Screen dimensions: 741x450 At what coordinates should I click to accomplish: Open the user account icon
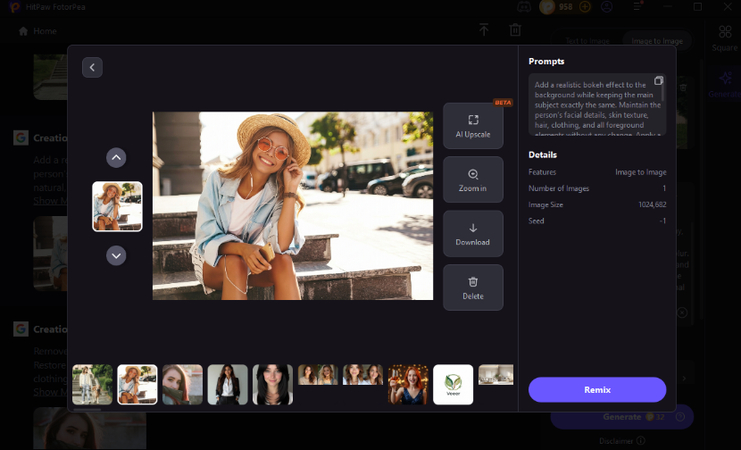pyautogui.click(x=606, y=7)
